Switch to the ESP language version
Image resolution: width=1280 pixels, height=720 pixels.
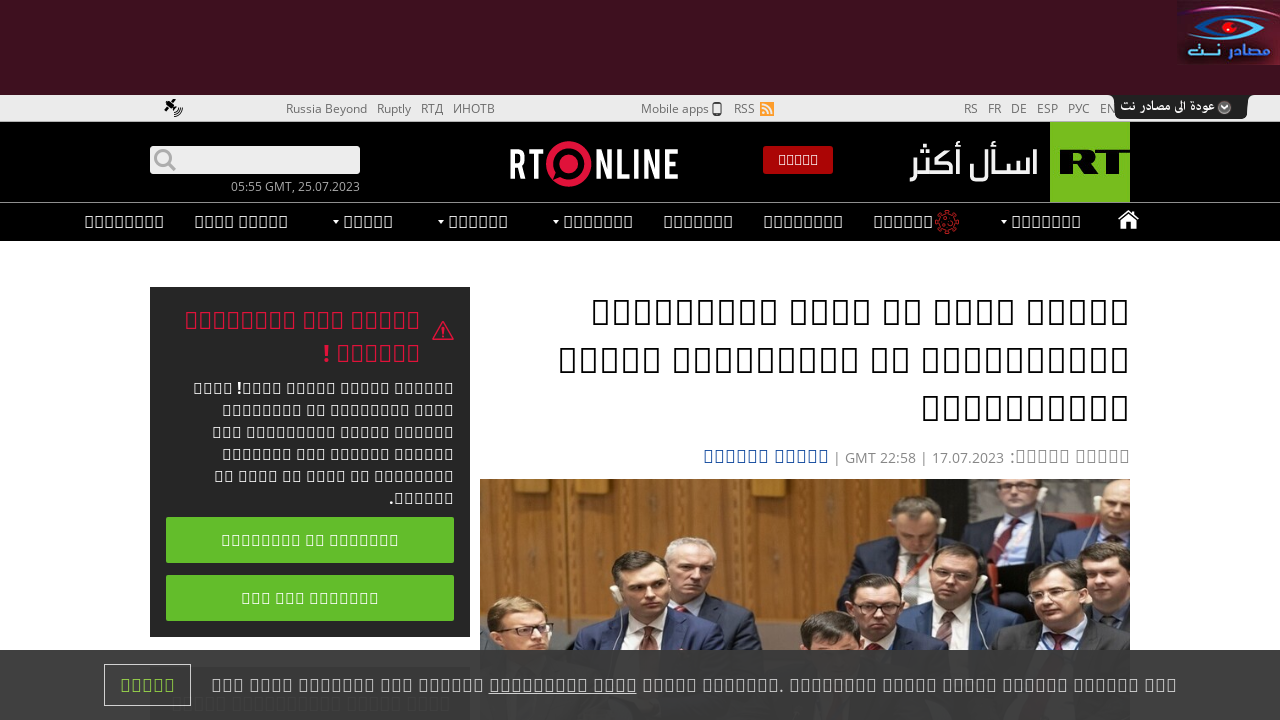click(x=1047, y=109)
